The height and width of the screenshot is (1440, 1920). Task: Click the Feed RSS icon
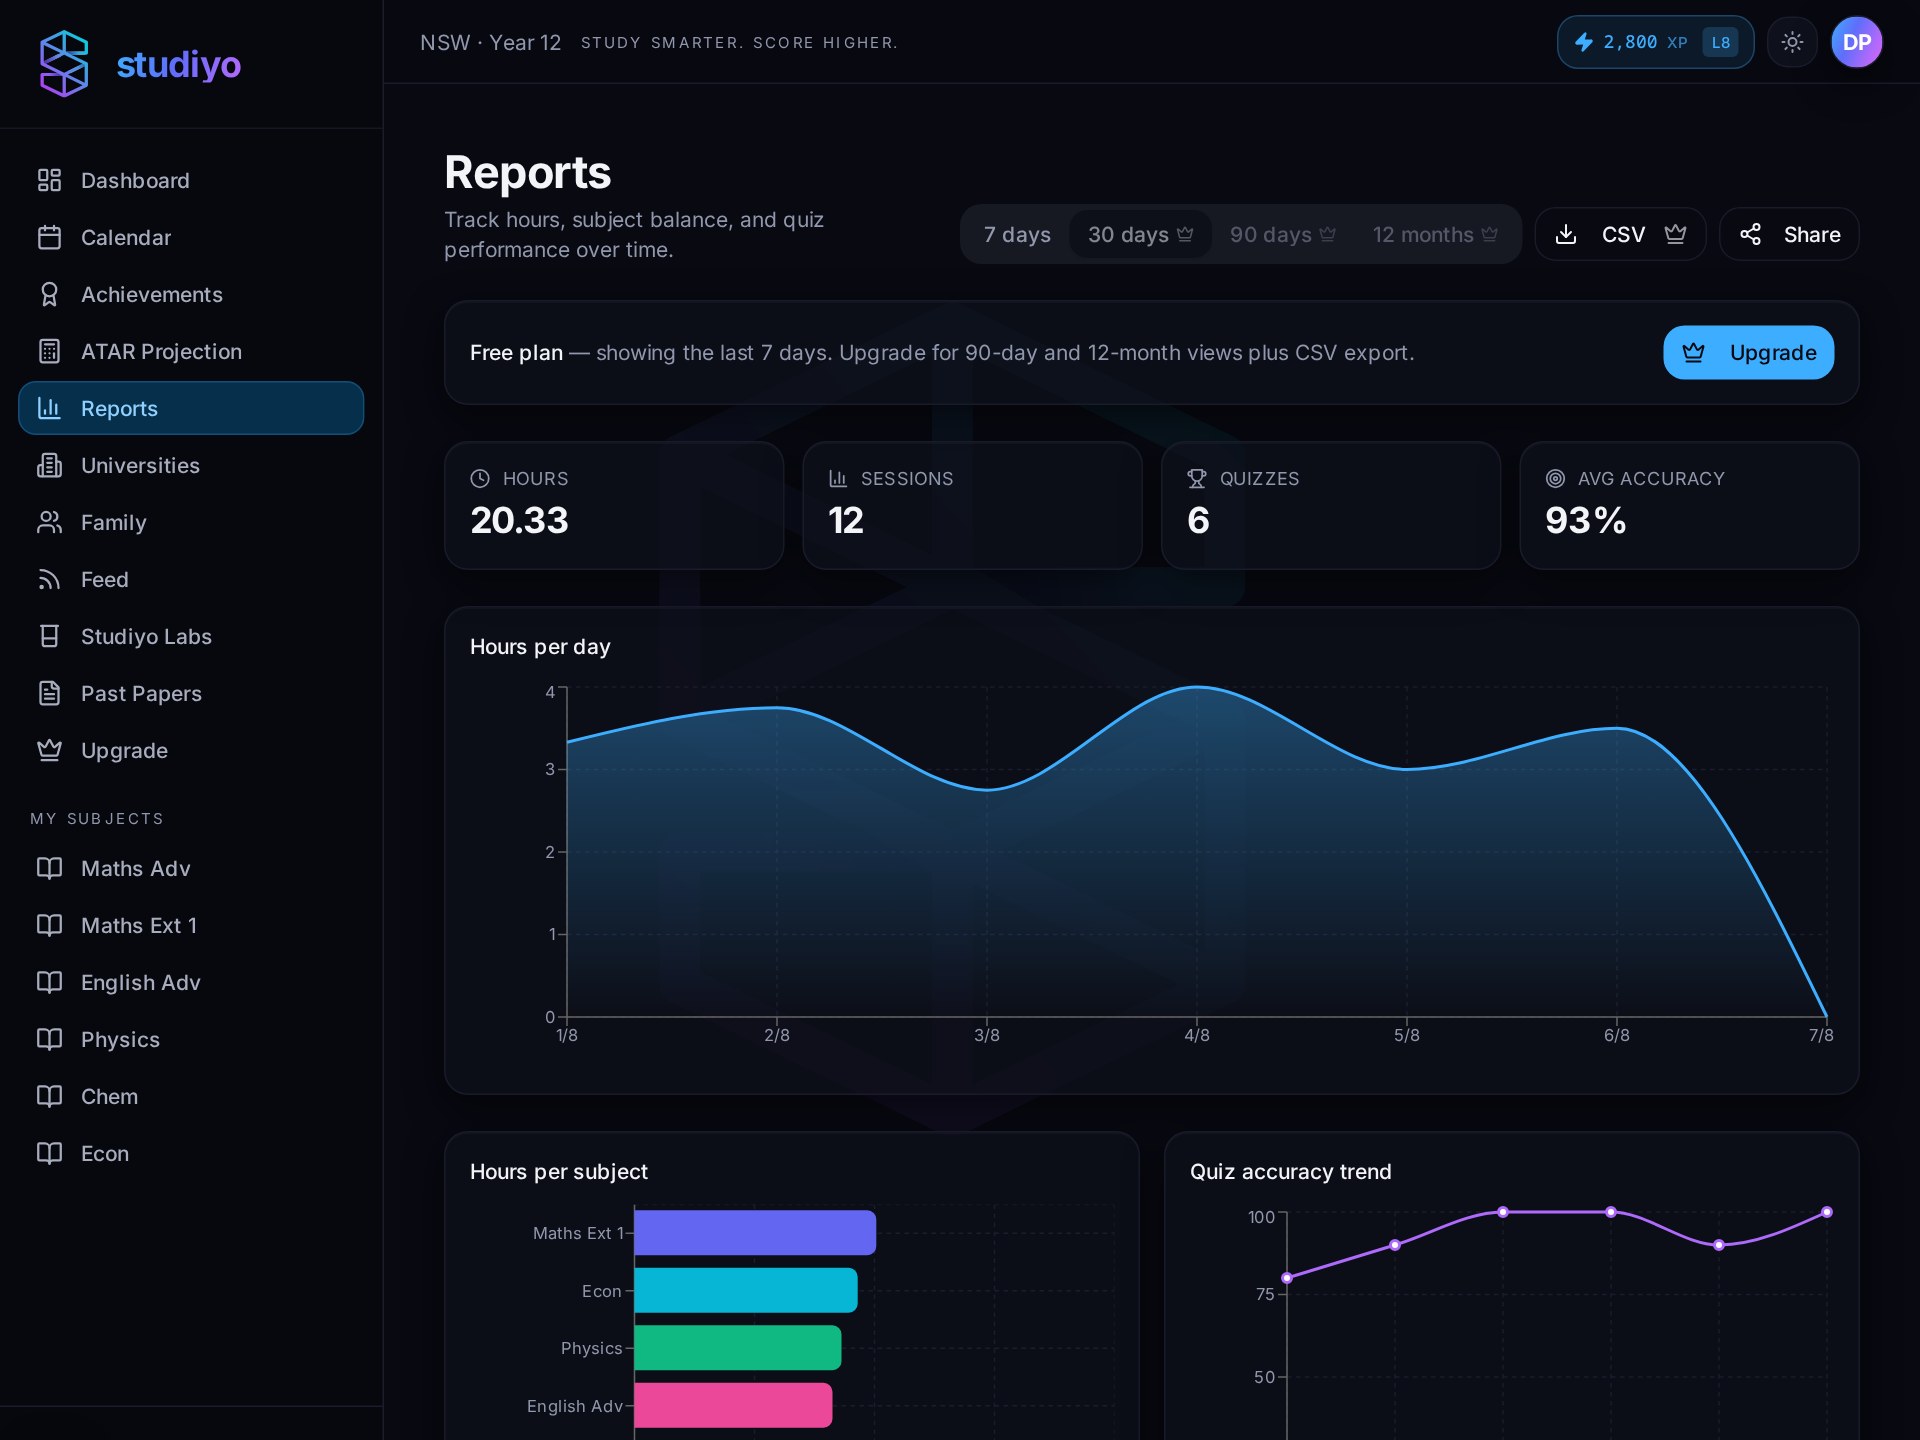tap(49, 579)
